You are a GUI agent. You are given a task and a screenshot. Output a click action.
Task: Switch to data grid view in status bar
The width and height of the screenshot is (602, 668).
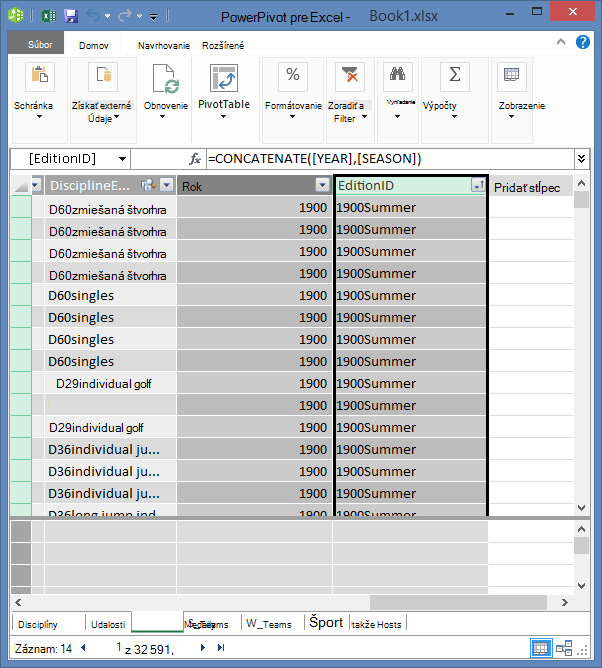click(x=541, y=648)
